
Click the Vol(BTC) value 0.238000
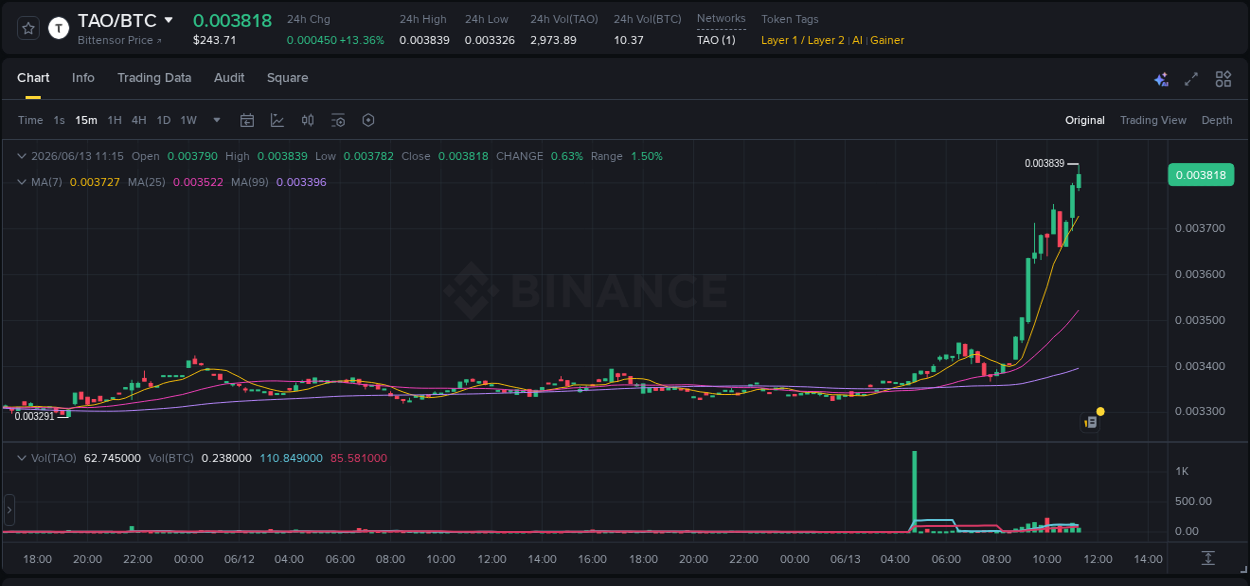(226, 458)
